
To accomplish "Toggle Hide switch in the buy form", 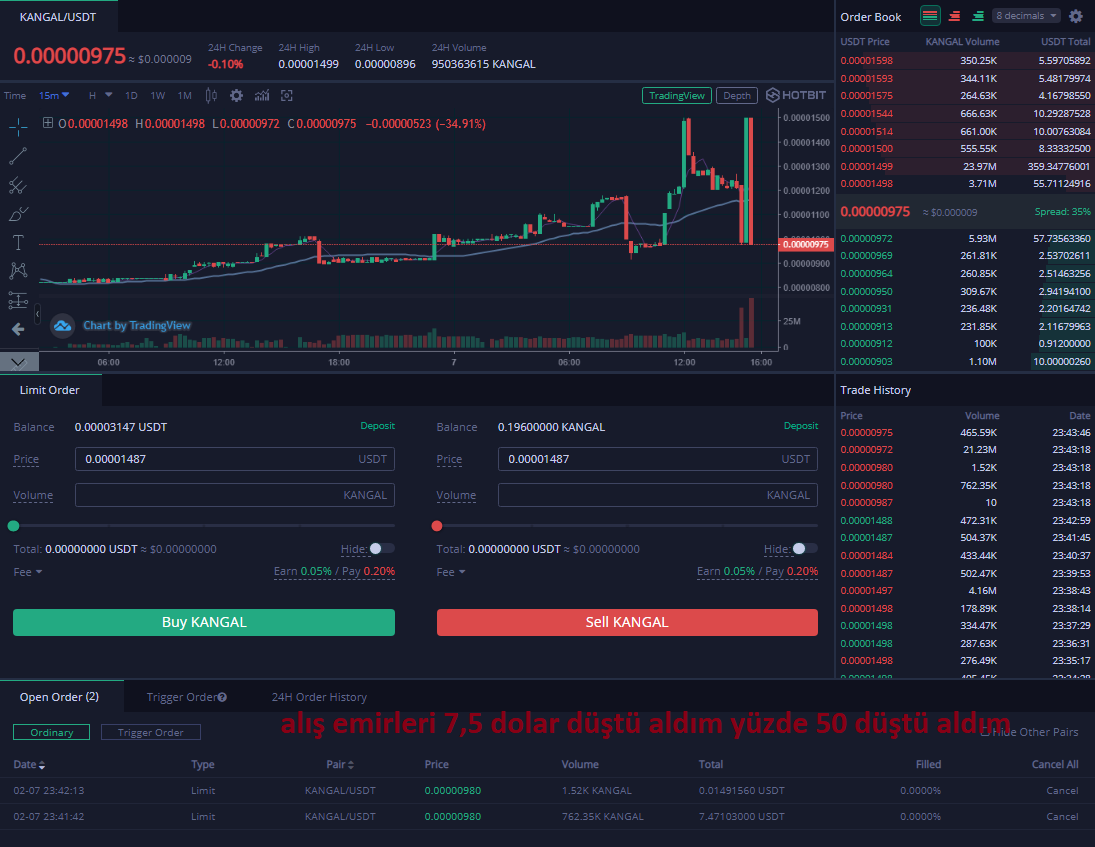I will [x=381, y=549].
